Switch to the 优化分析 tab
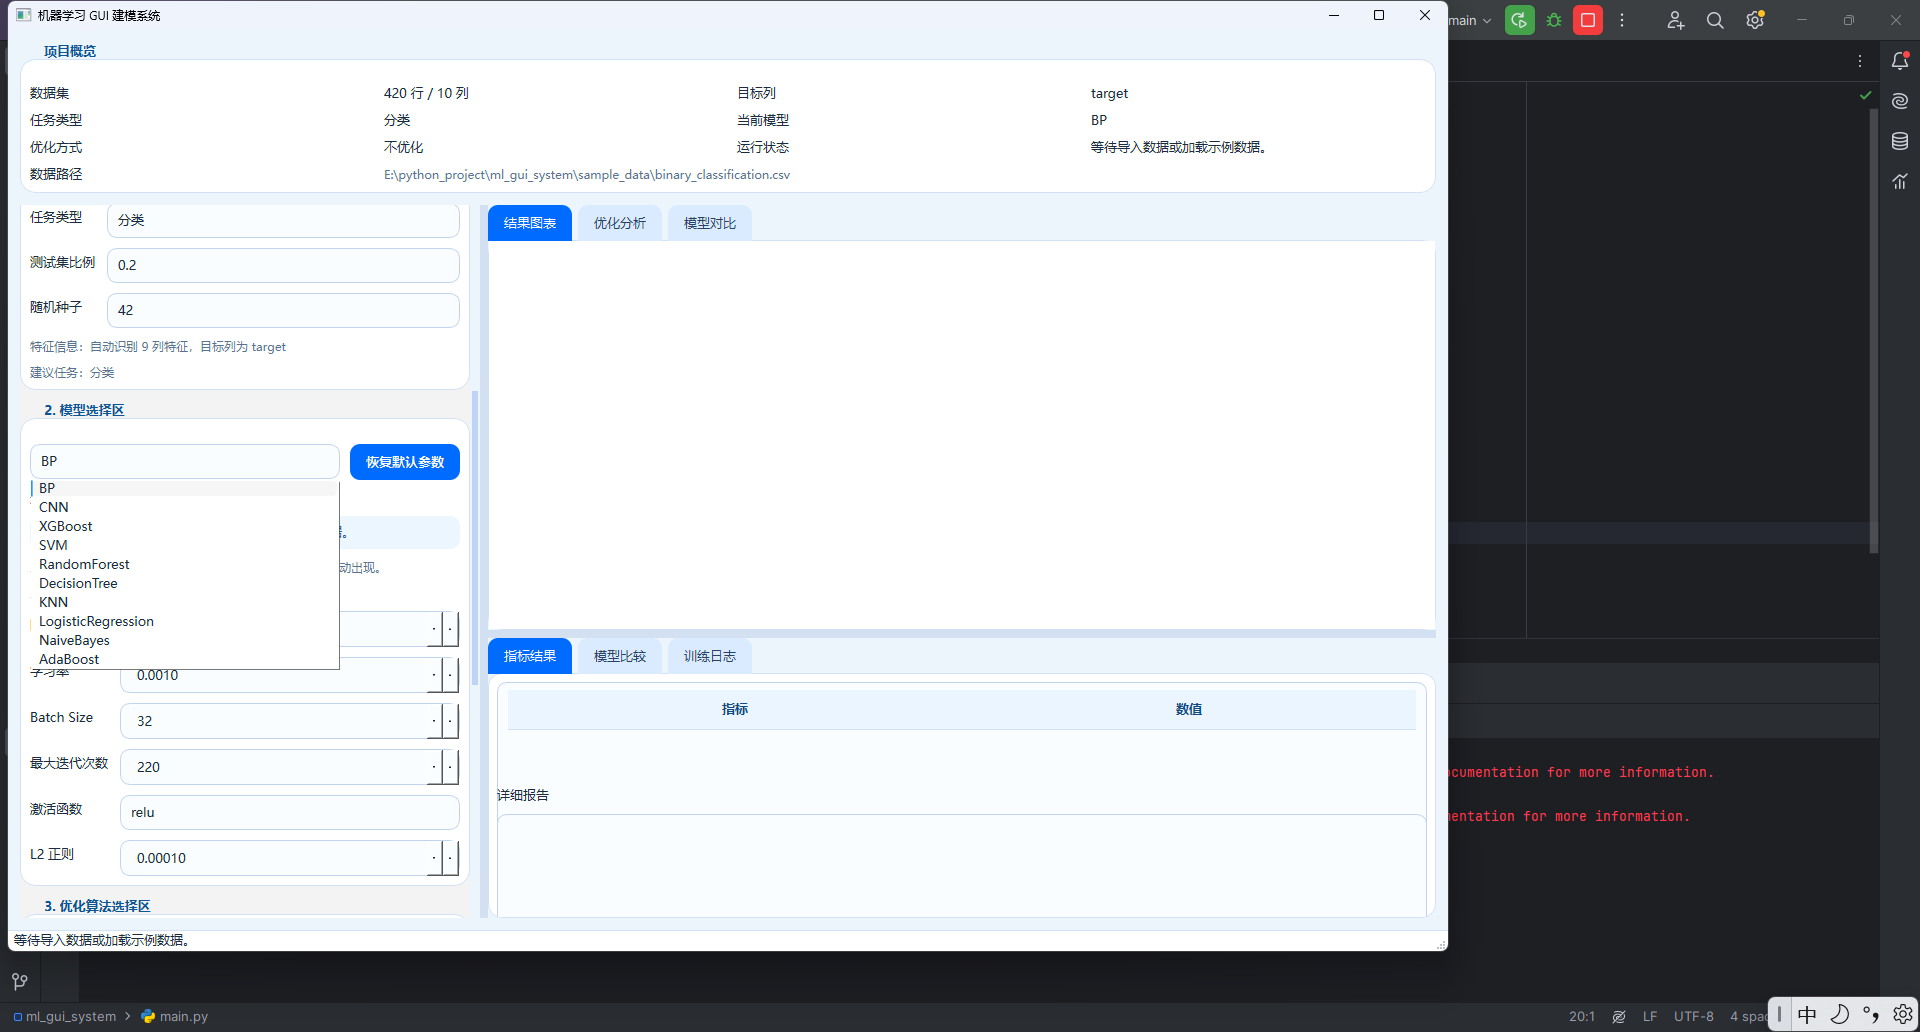Viewport: 1920px width, 1032px height. tap(620, 223)
